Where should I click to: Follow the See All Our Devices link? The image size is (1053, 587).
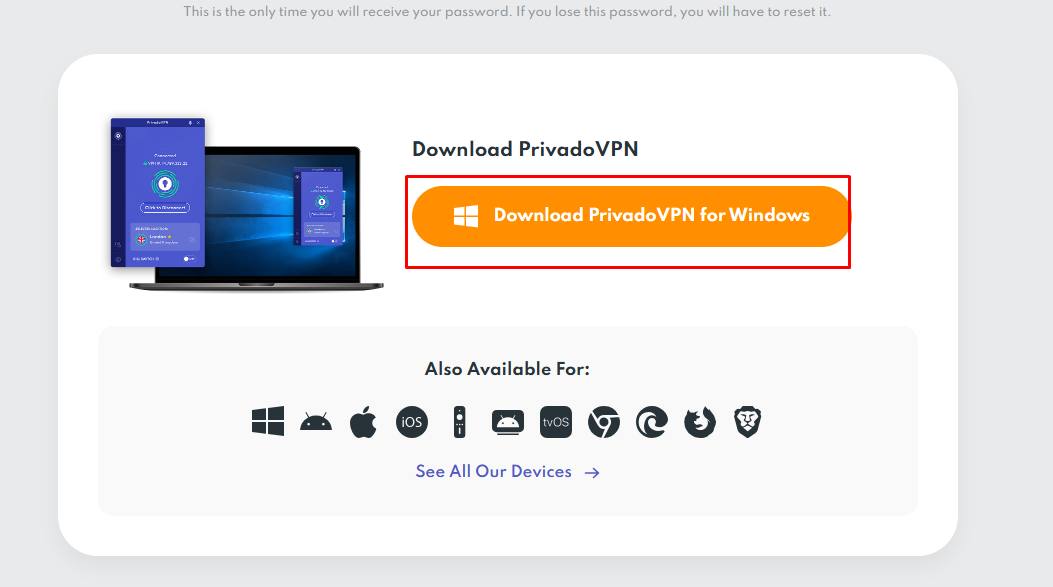pos(495,471)
